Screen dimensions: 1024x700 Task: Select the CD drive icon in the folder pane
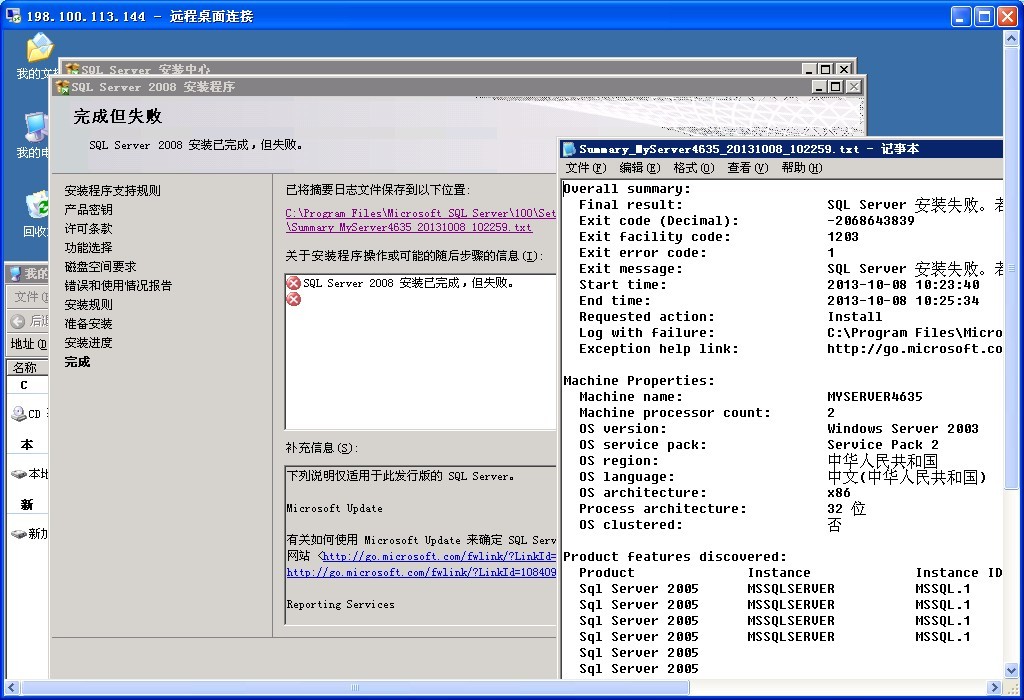click(21, 413)
